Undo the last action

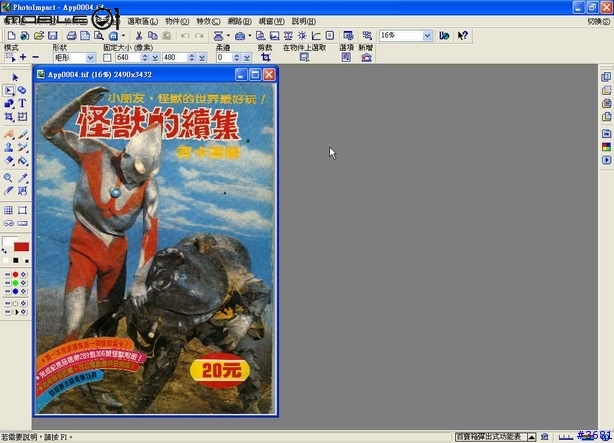(x=185, y=36)
